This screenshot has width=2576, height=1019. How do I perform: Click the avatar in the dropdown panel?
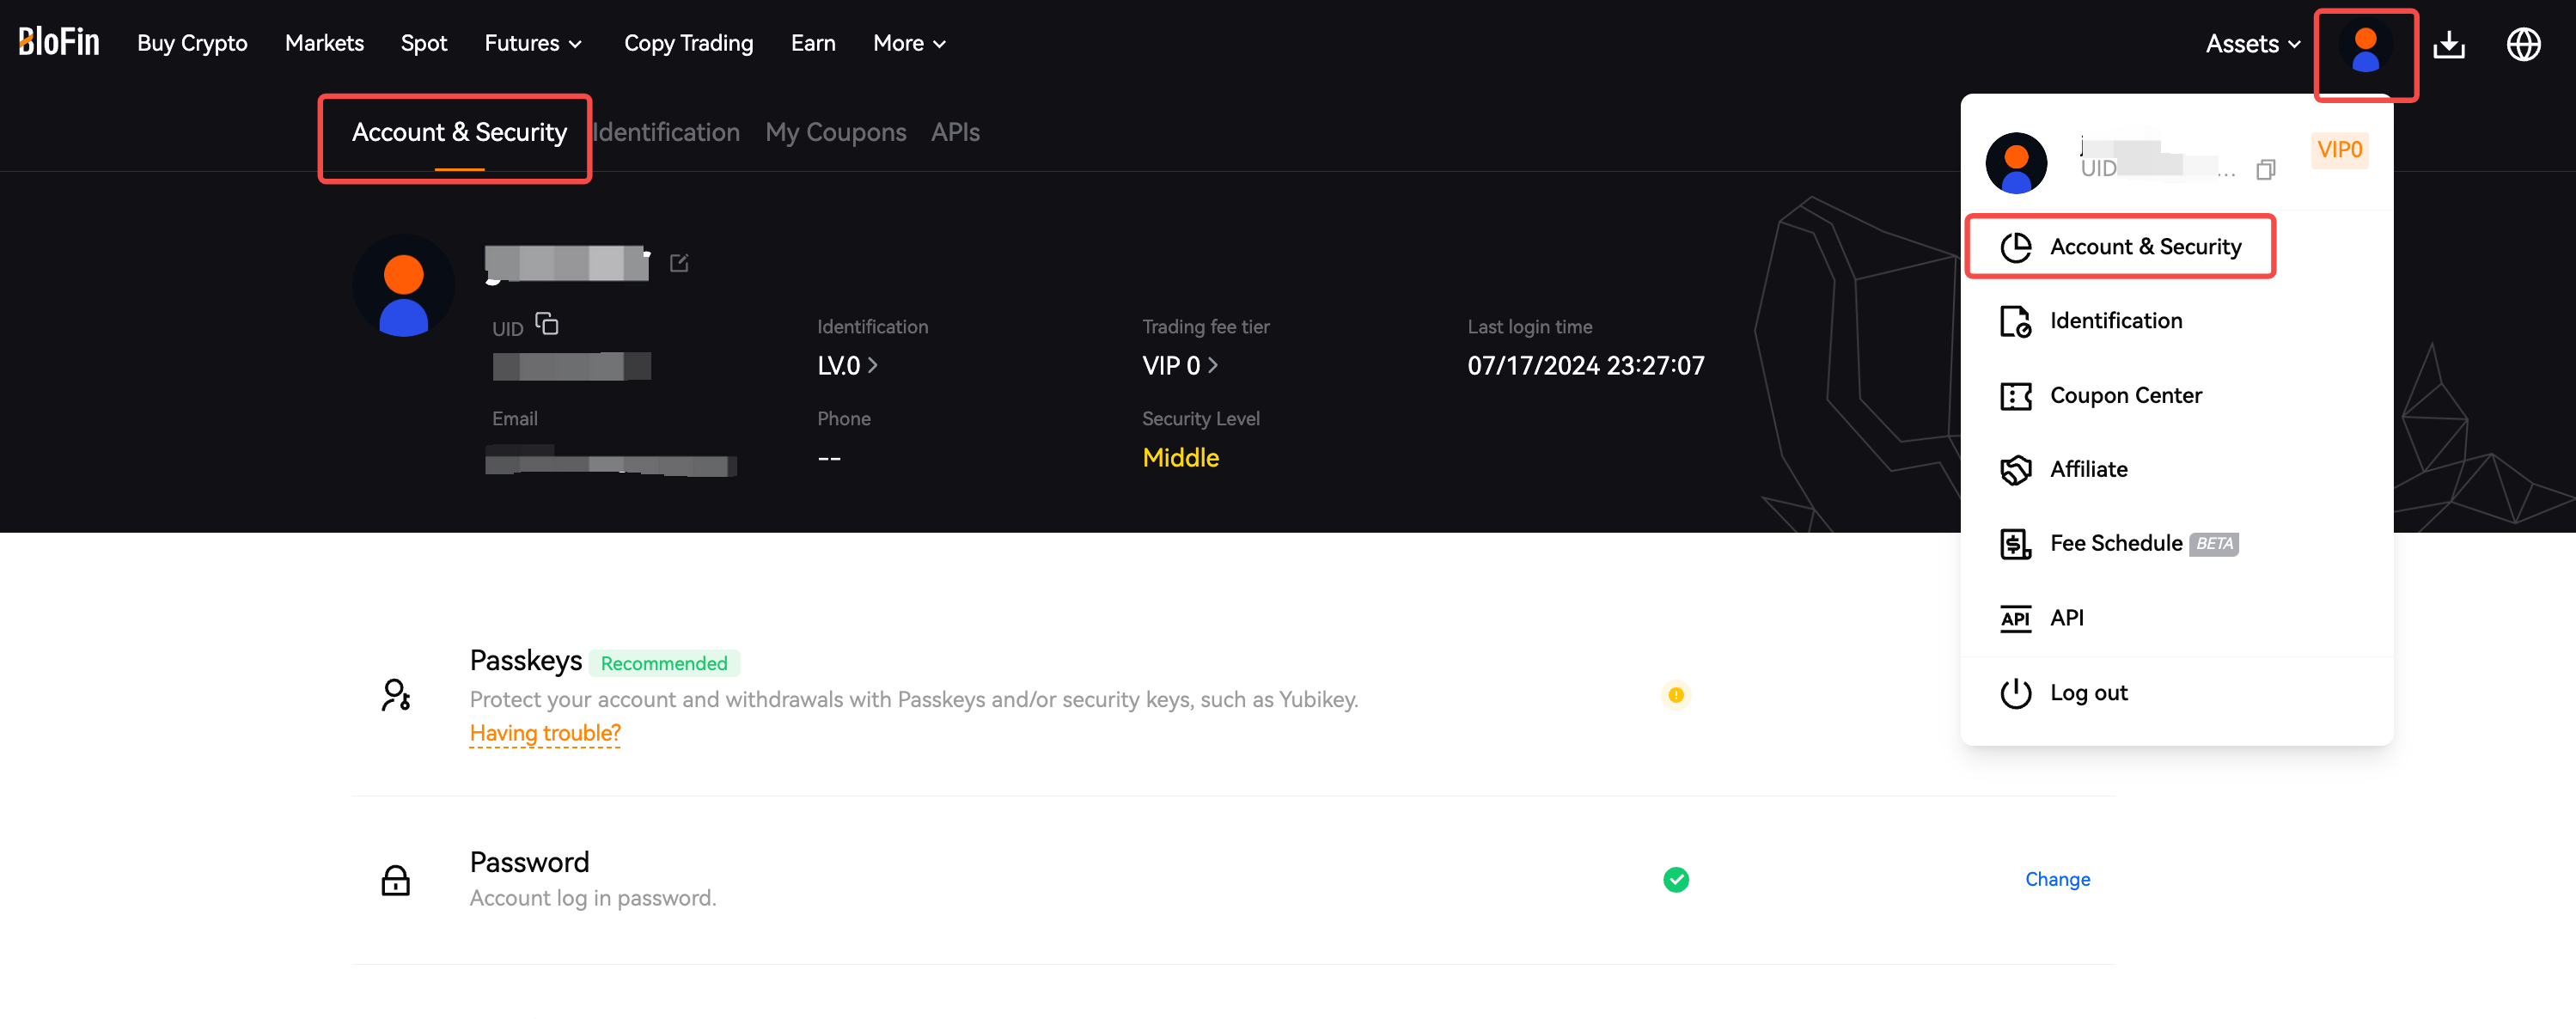tap(2015, 163)
